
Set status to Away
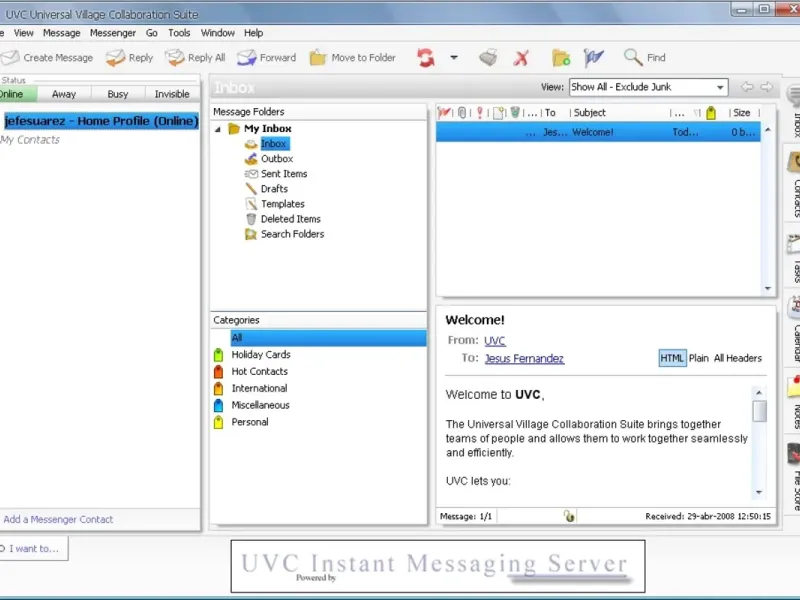tap(64, 94)
